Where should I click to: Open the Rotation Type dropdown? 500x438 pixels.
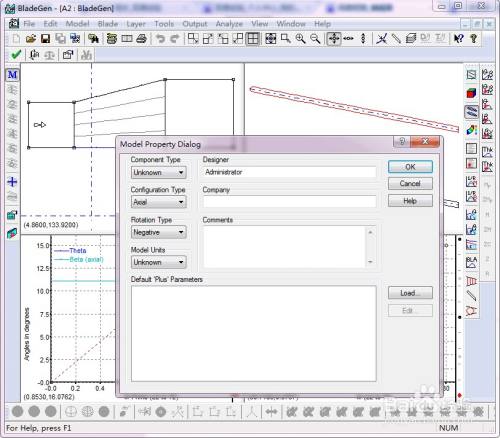pyautogui.click(x=159, y=232)
